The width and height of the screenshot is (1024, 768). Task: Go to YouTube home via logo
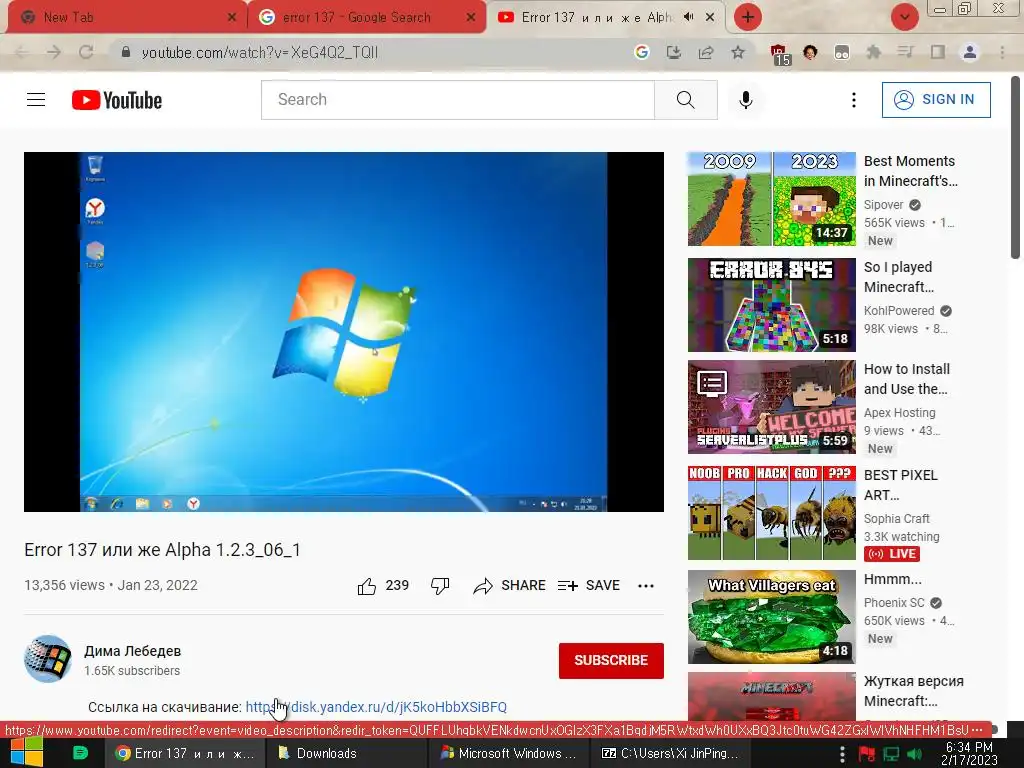pyautogui.click(x=117, y=100)
